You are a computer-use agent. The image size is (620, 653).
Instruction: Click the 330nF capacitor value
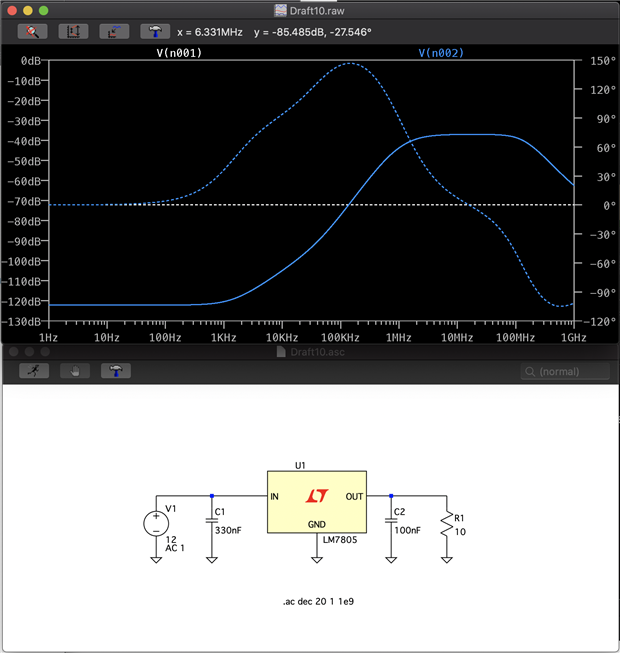tap(228, 530)
